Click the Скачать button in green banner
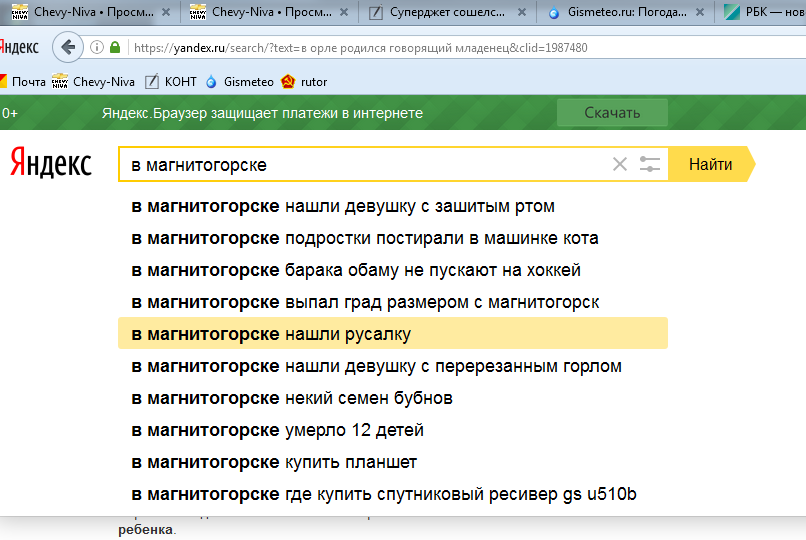806x540 pixels. [612, 113]
